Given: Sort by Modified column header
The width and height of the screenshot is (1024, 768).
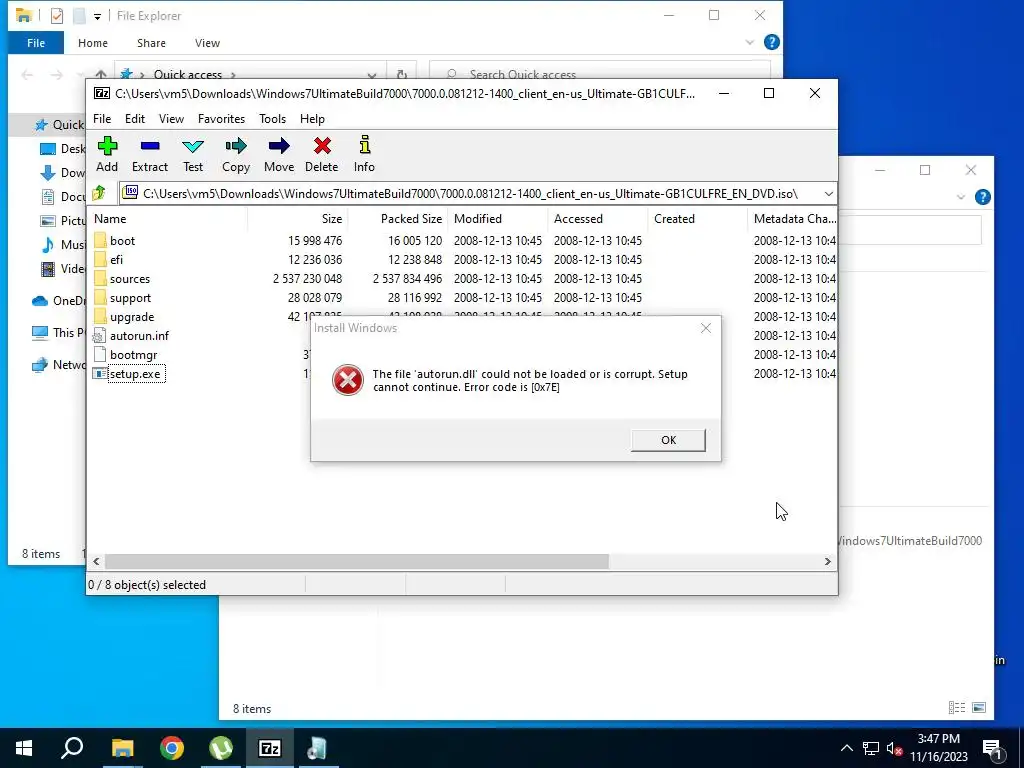Looking at the screenshot, I should point(478,219).
